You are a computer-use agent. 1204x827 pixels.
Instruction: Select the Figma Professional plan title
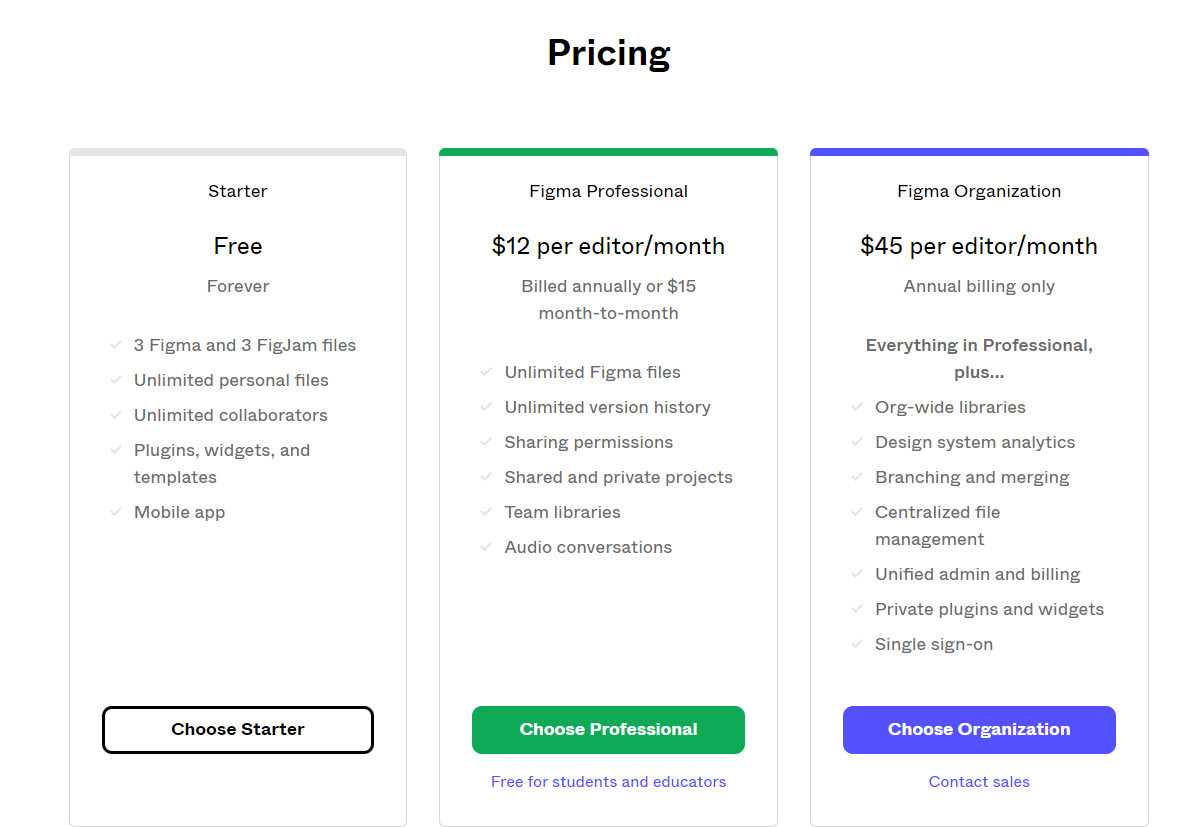tap(608, 191)
